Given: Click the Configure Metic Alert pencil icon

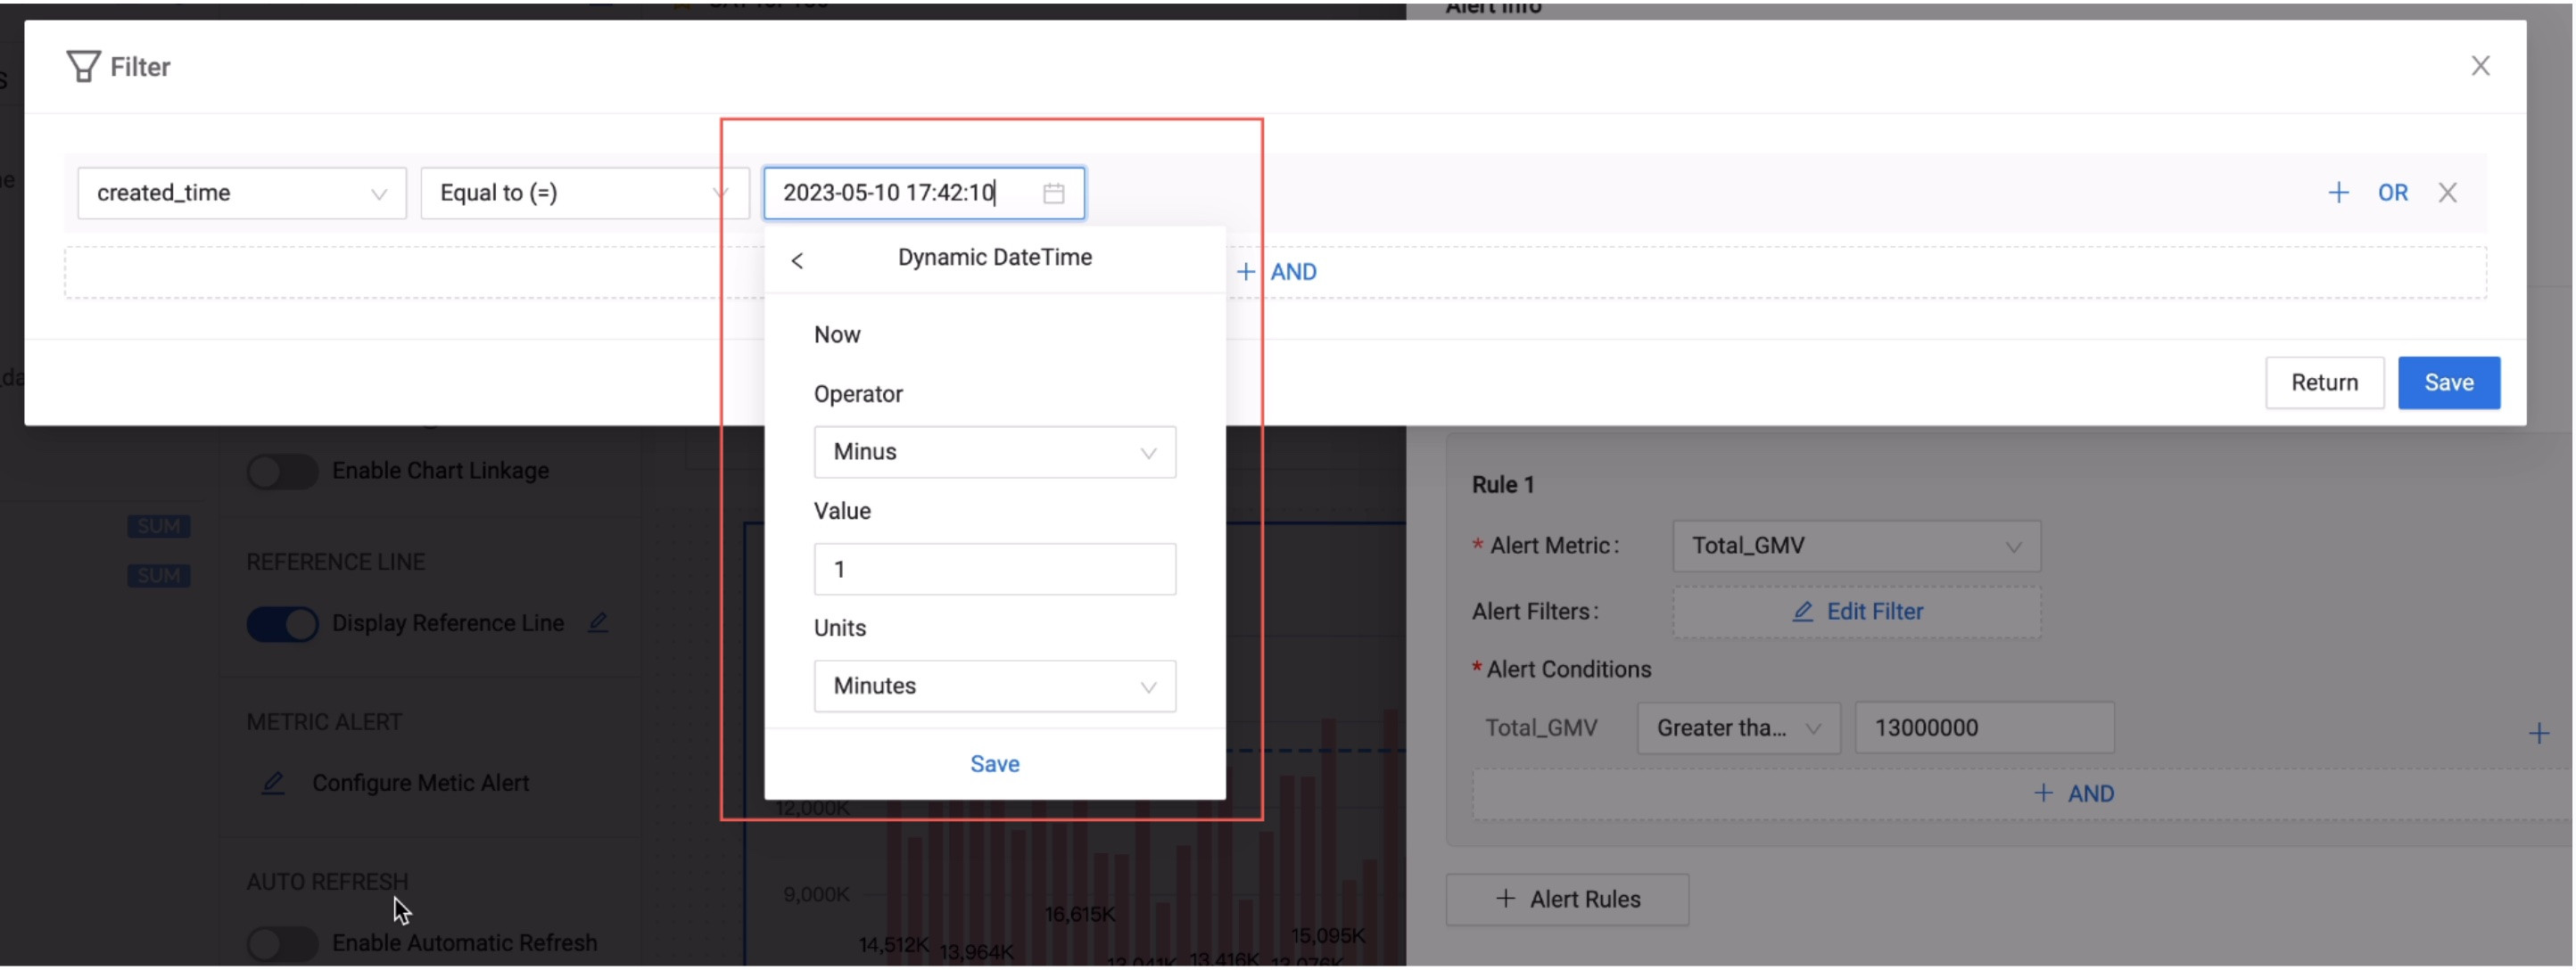Looking at the screenshot, I should (x=273, y=782).
